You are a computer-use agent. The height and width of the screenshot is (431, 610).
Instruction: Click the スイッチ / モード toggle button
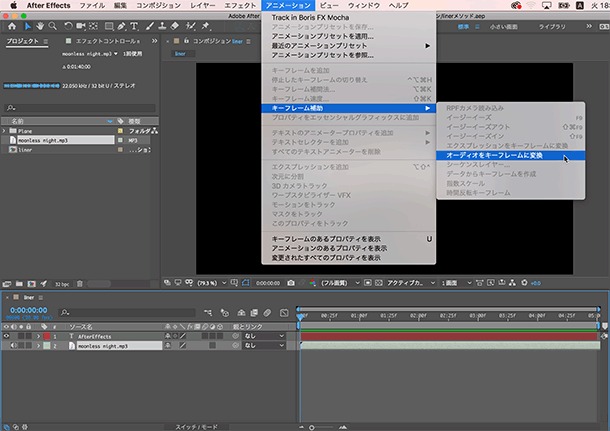click(196, 427)
